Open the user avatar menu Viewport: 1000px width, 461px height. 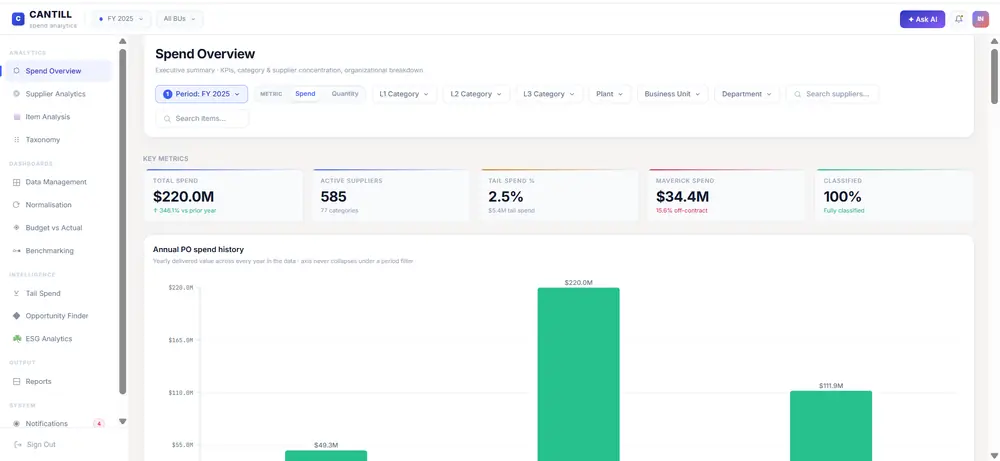coord(980,19)
